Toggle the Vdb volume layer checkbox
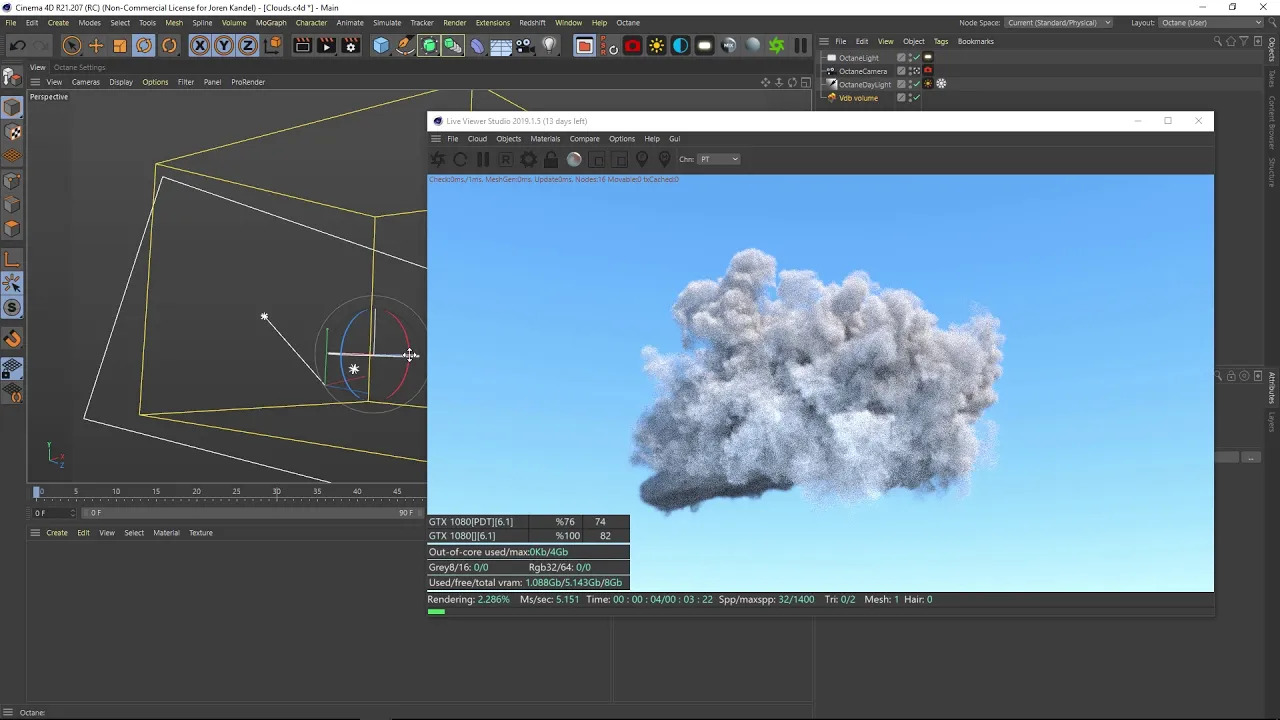 pyautogui.click(x=901, y=98)
